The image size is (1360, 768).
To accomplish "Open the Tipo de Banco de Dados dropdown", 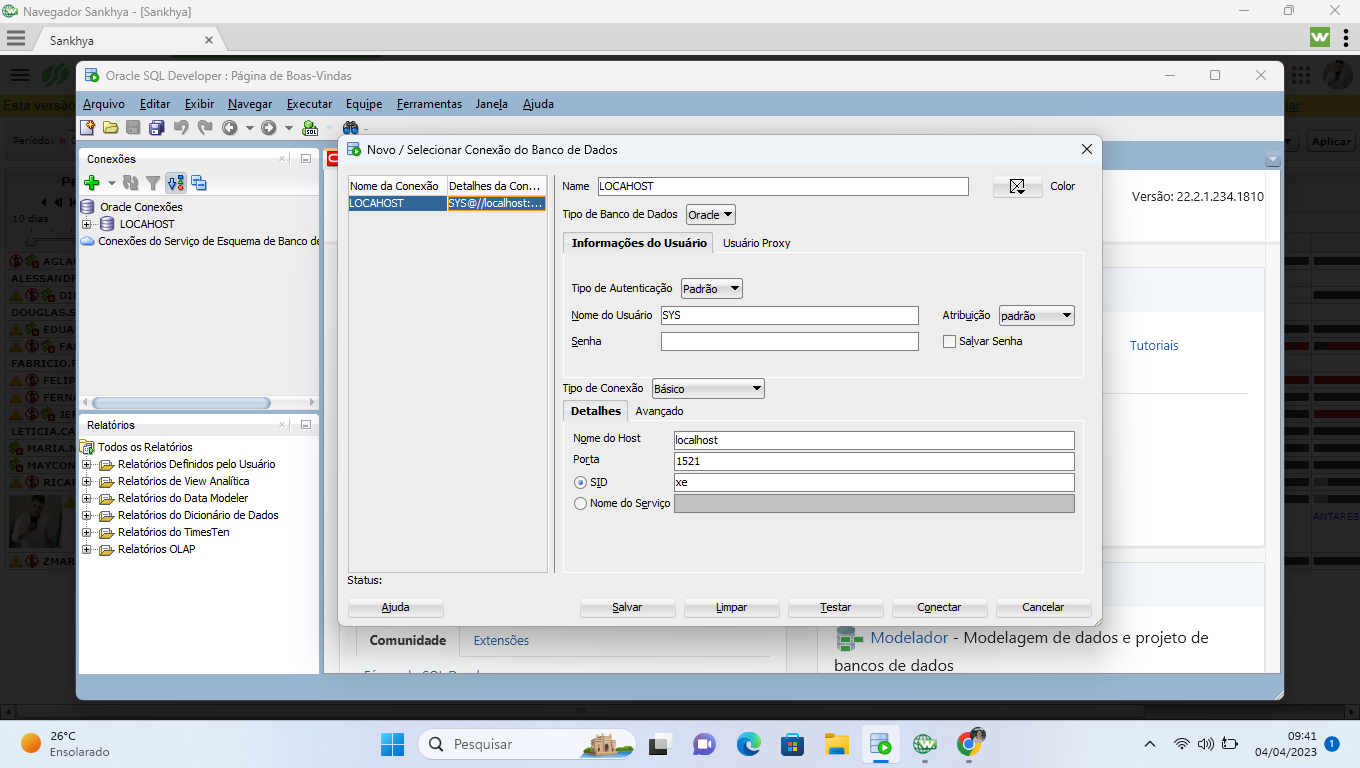I will point(711,215).
